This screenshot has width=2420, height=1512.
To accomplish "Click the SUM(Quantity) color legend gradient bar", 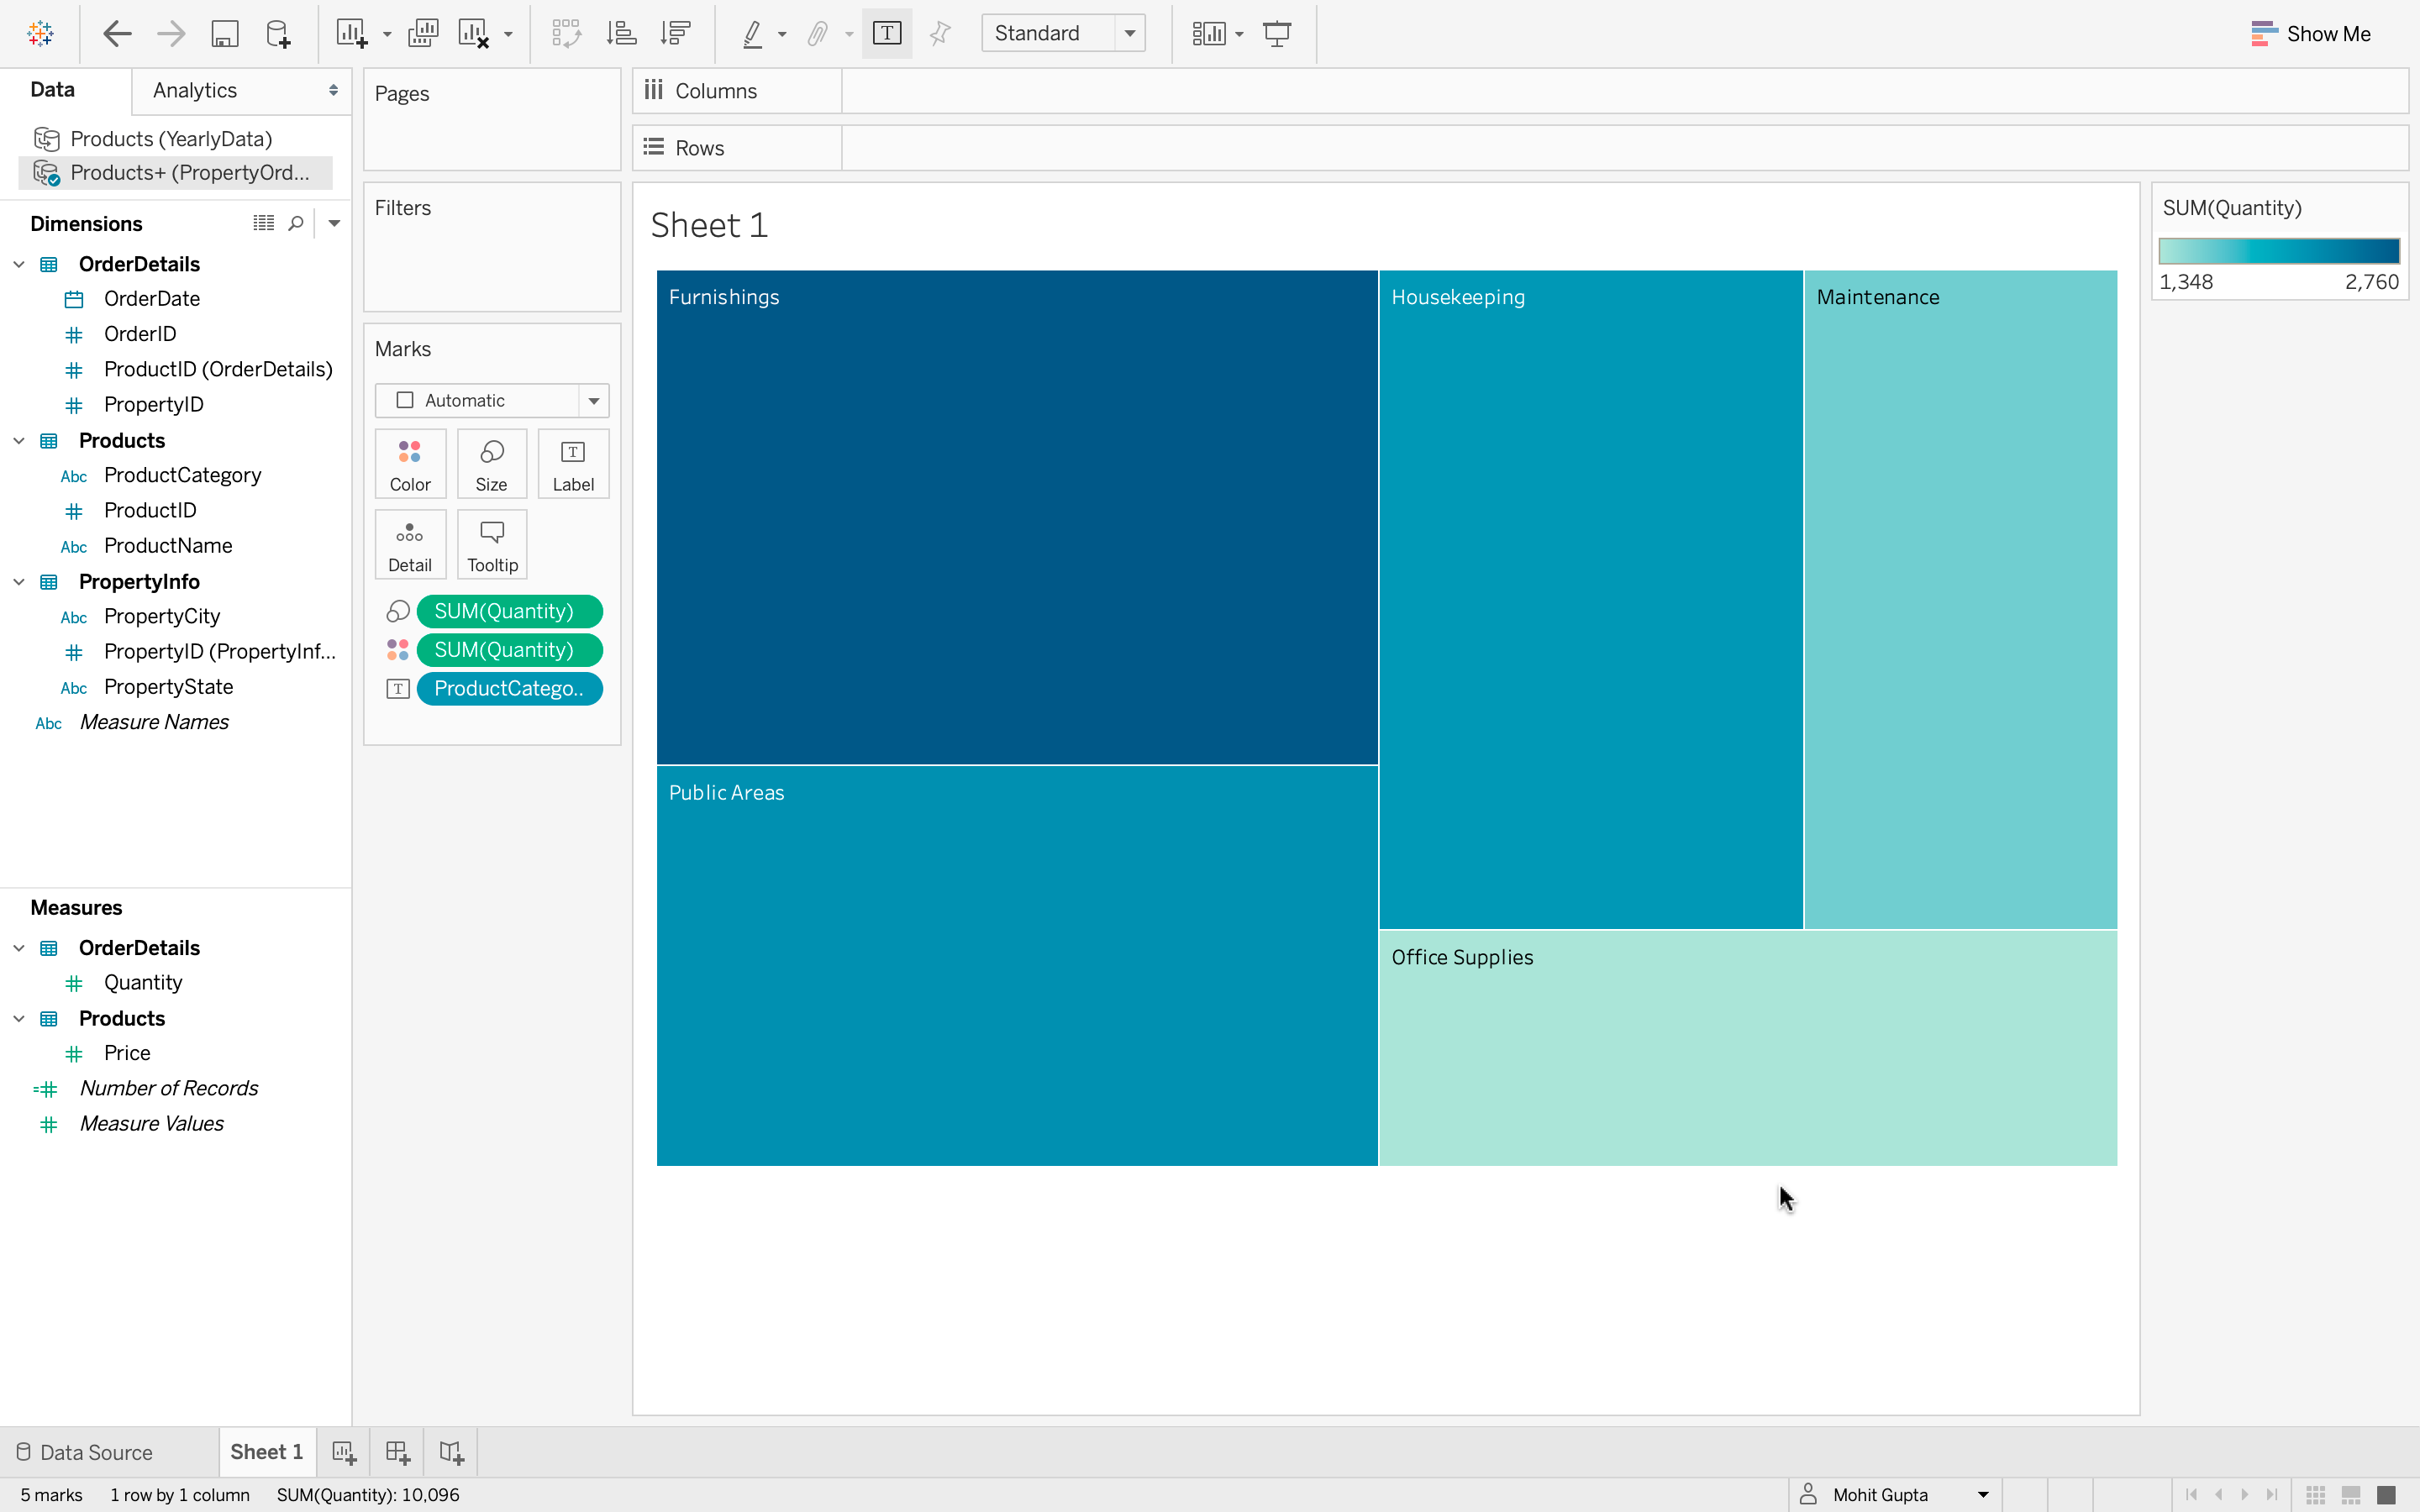I will [x=2278, y=251].
